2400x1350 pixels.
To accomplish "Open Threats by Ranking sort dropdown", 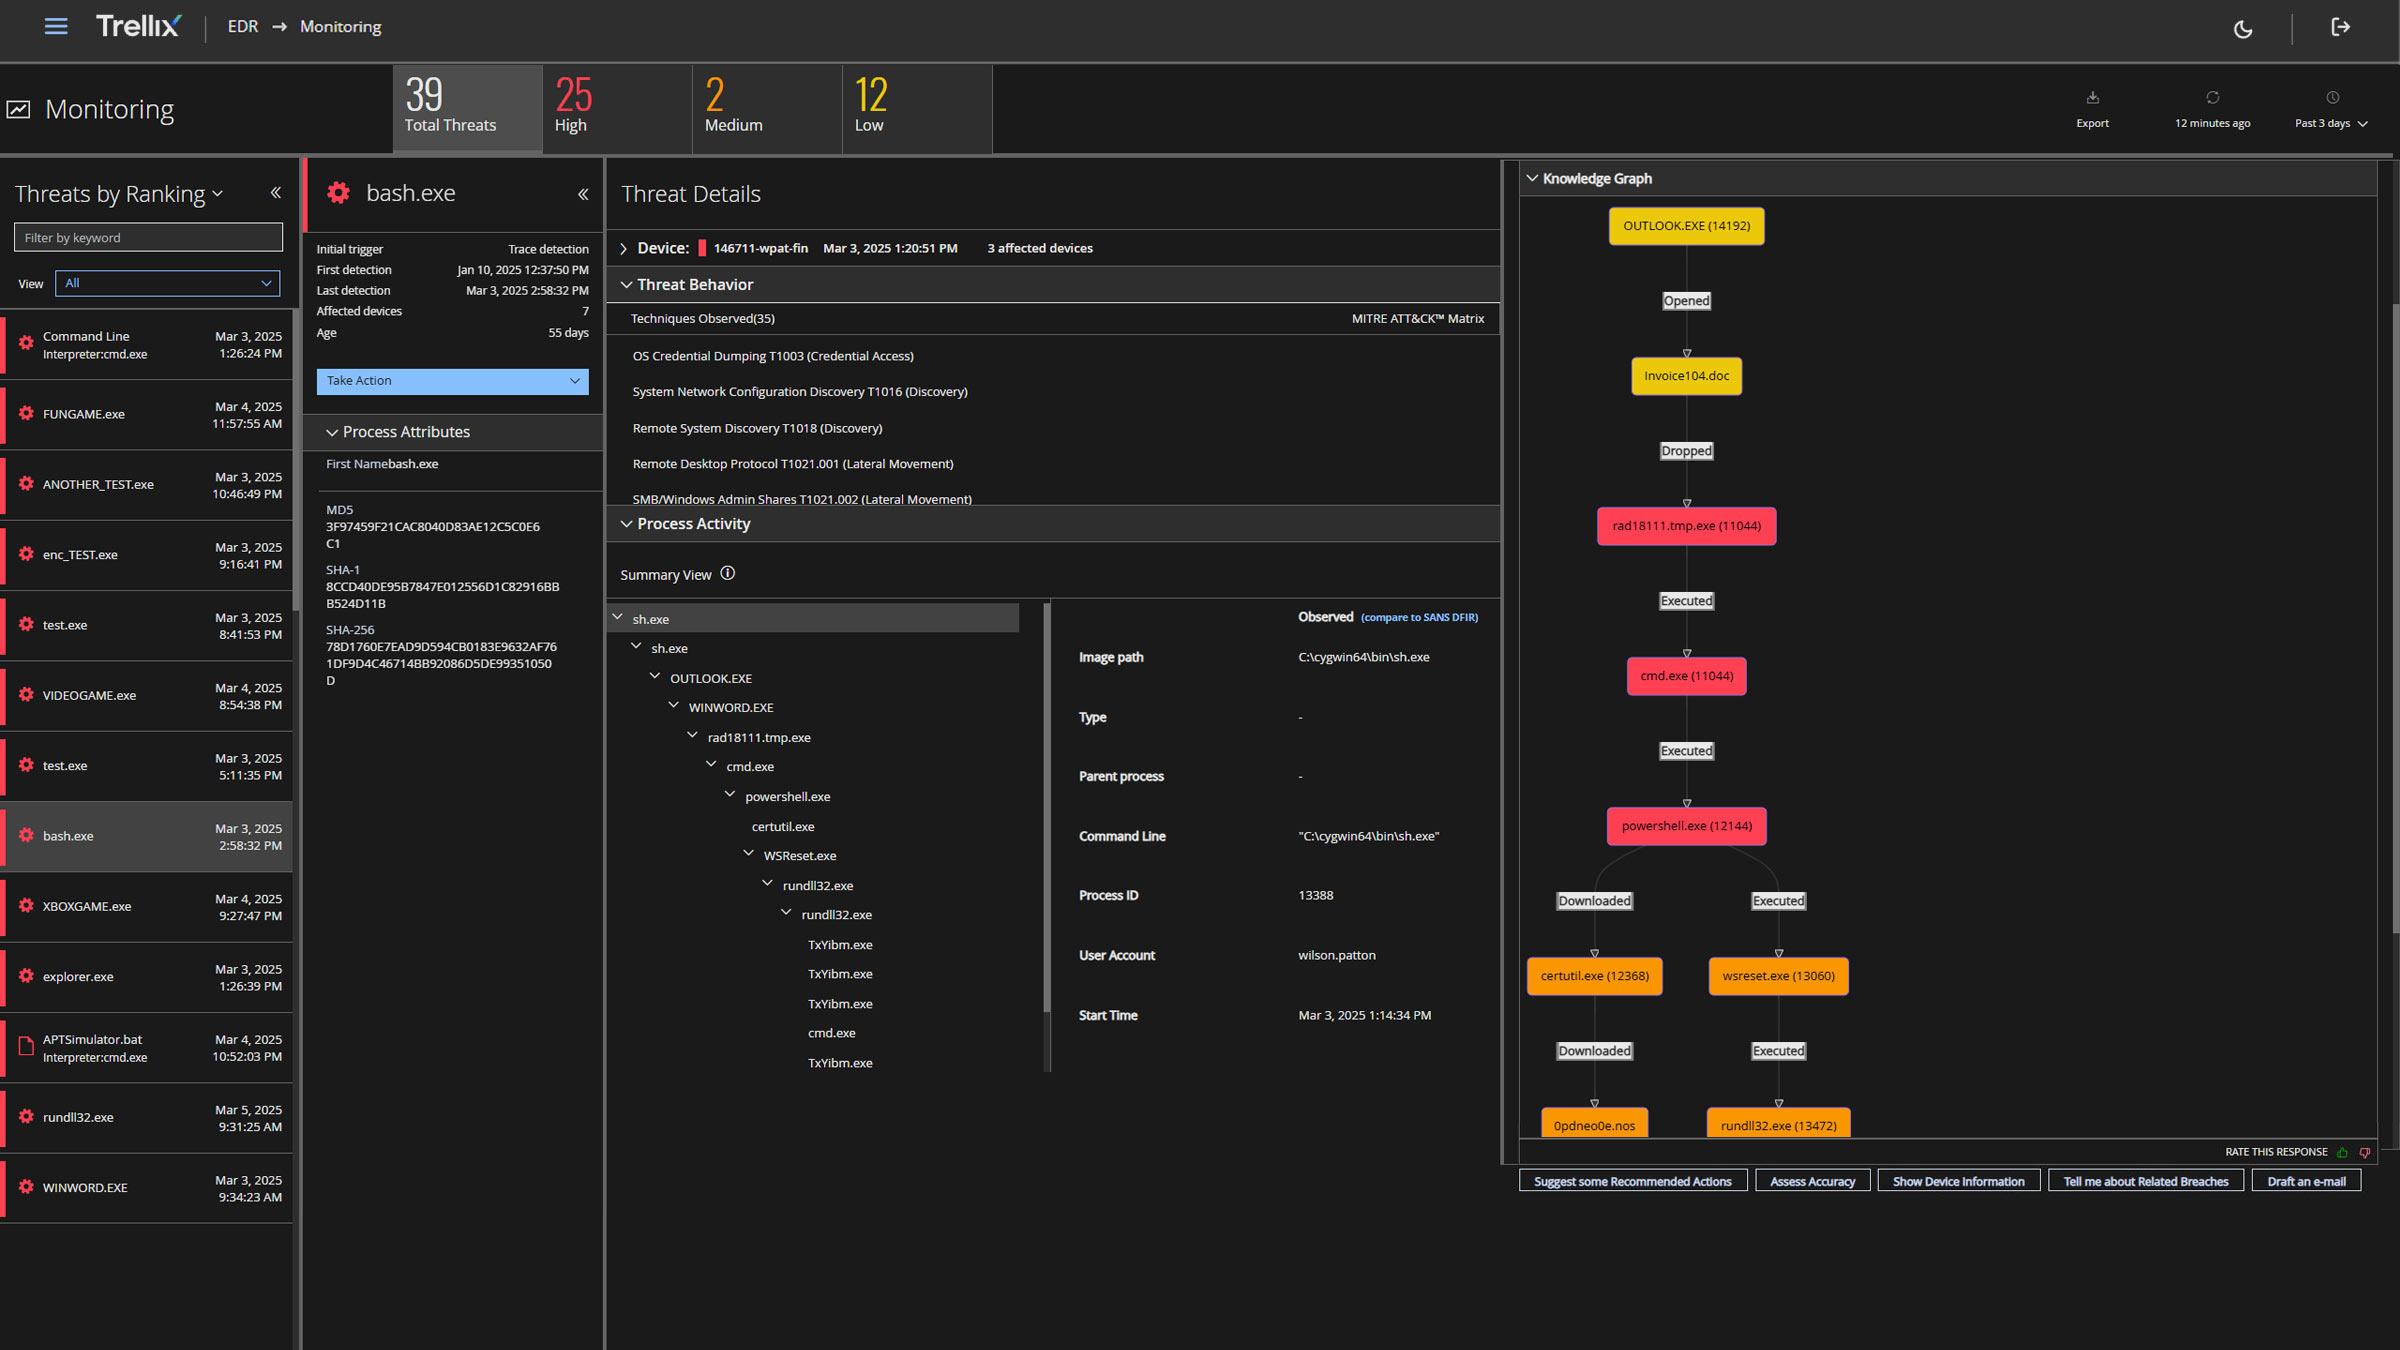I will coord(218,194).
